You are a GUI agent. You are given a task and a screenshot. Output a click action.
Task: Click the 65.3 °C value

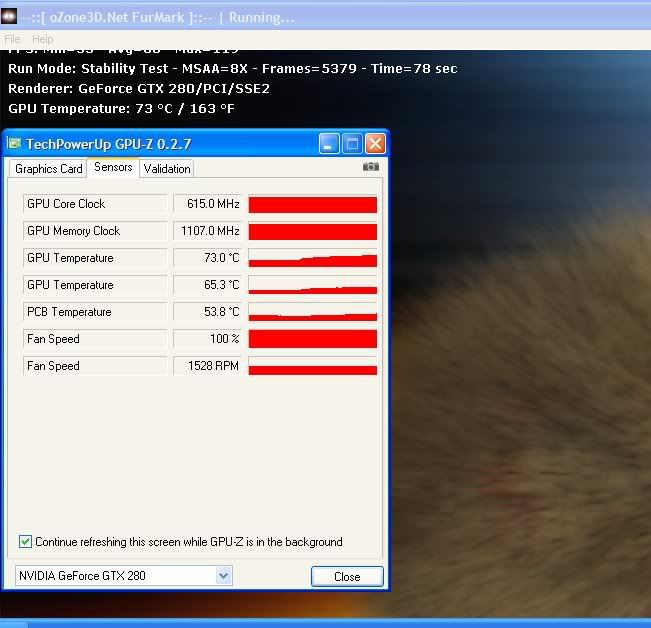point(208,285)
